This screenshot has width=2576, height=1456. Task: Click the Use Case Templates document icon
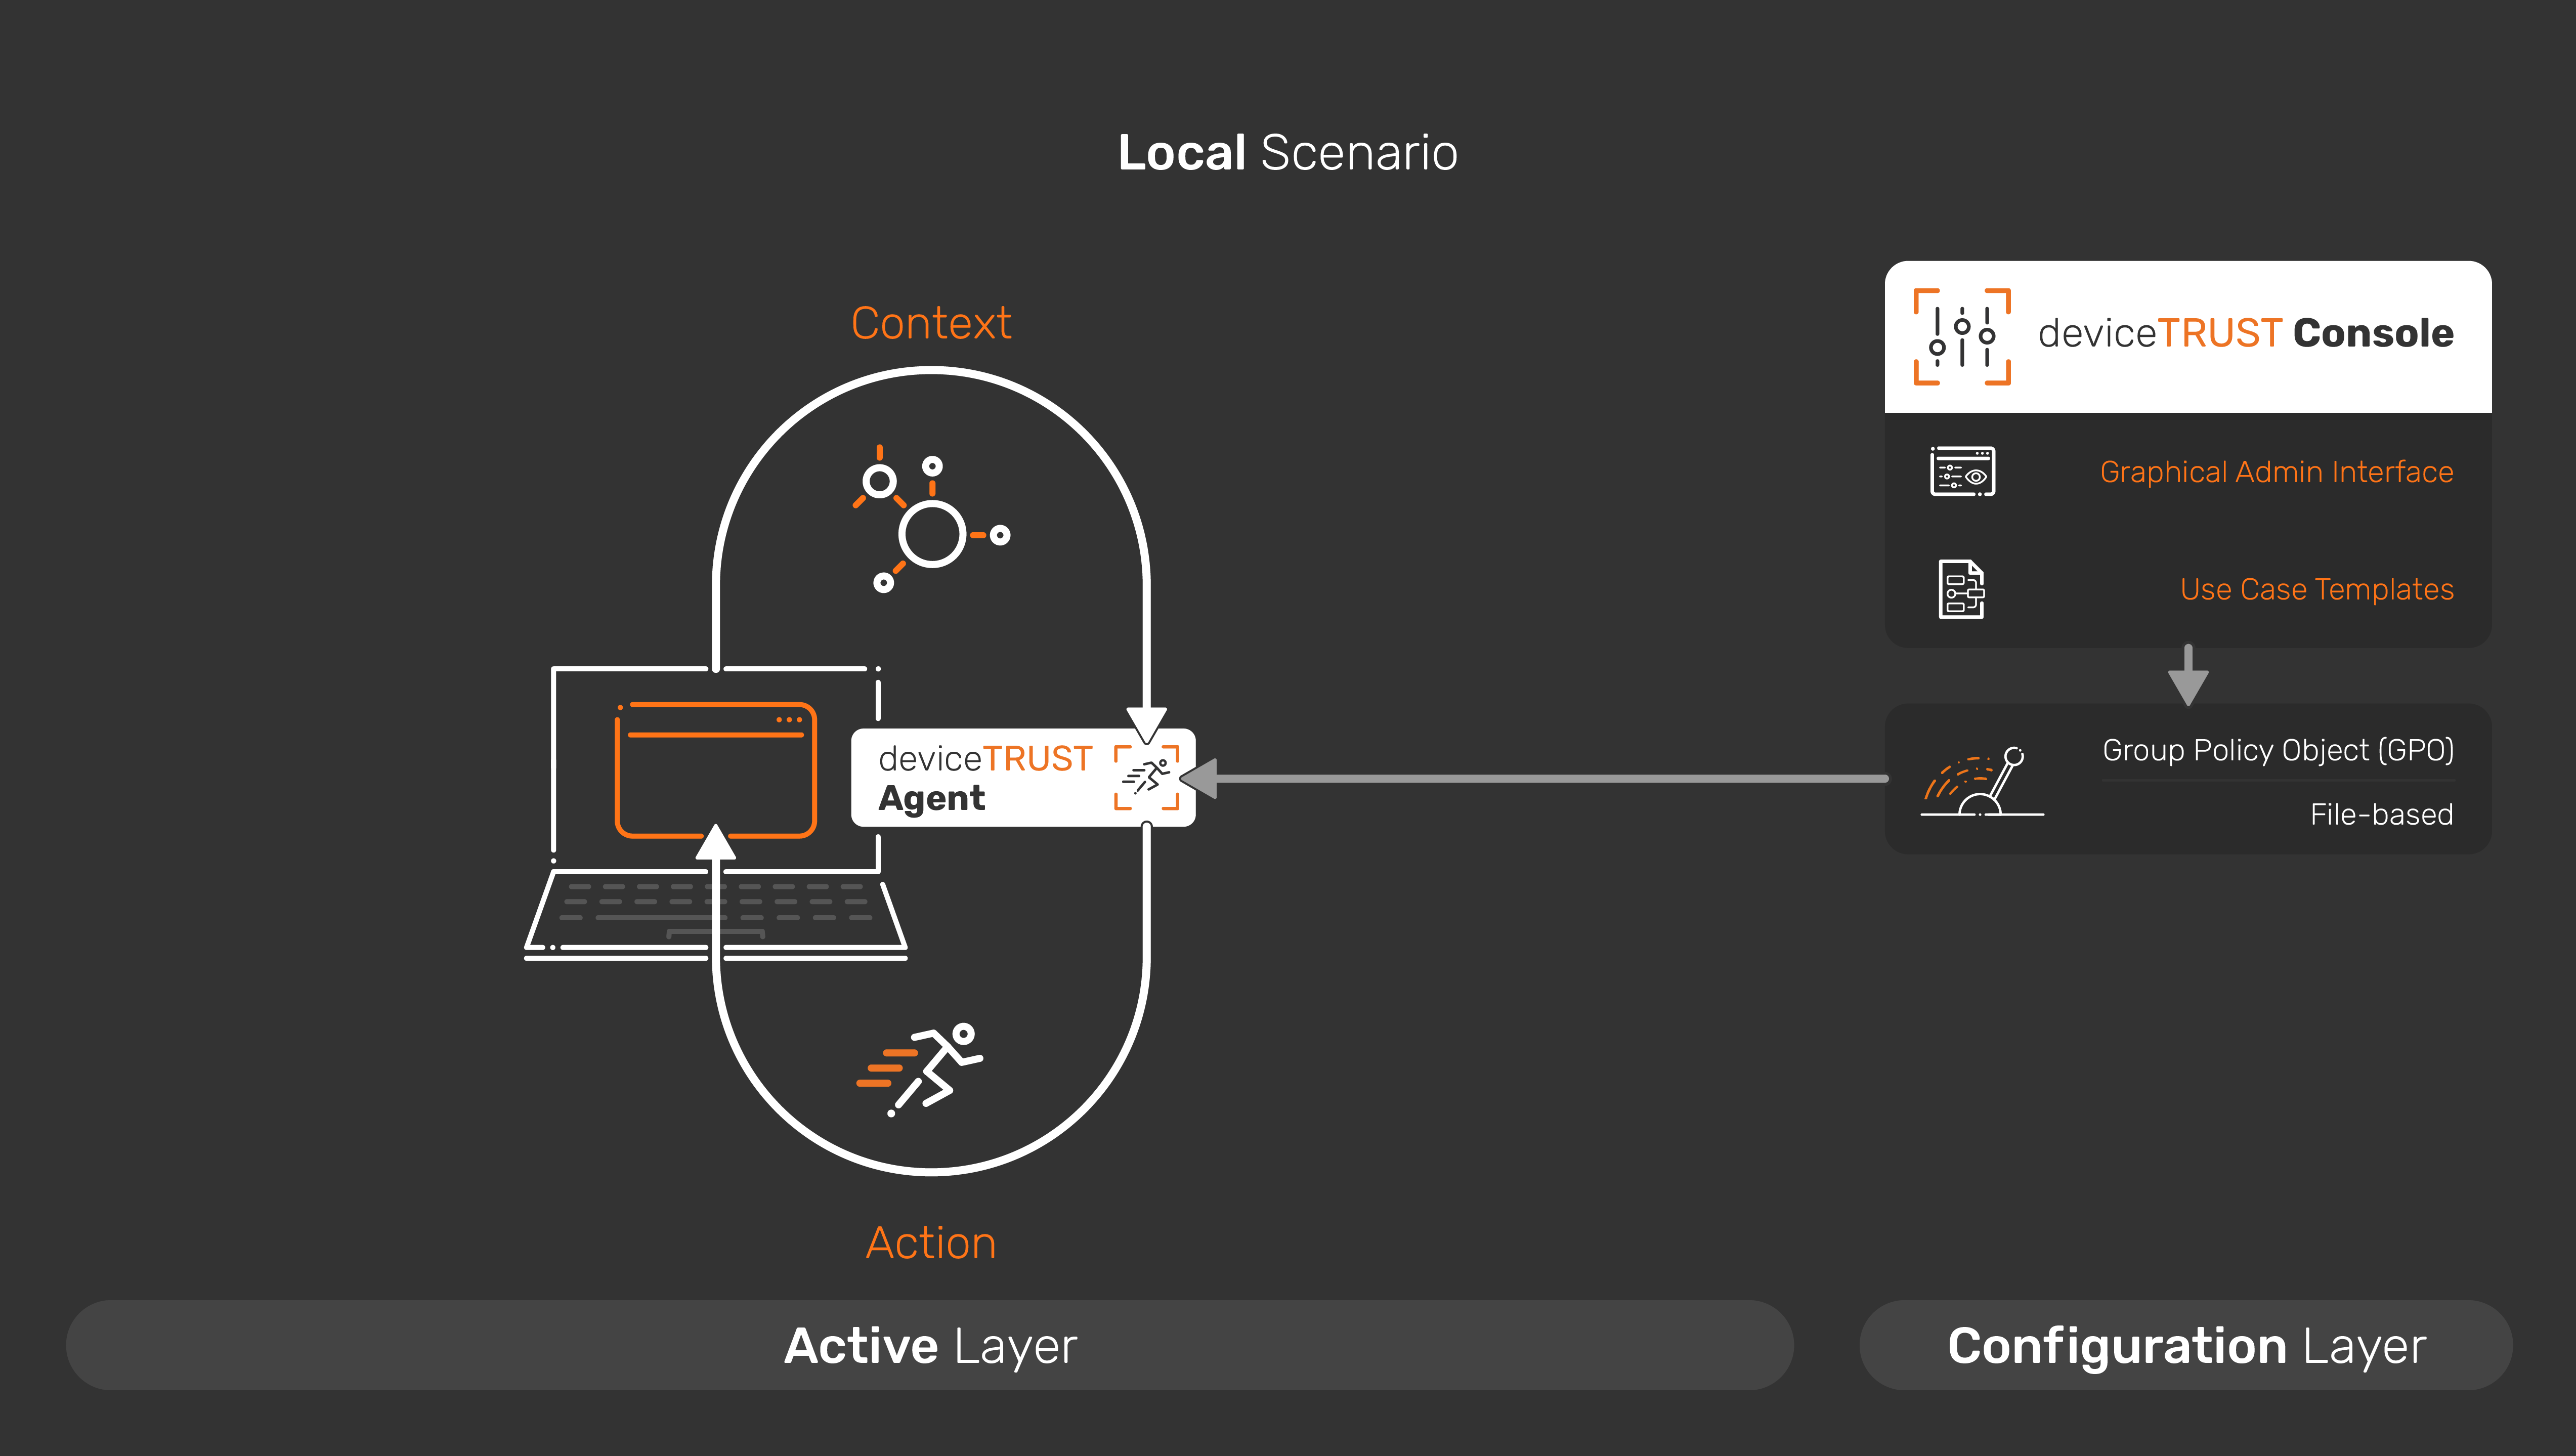coord(1962,590)
